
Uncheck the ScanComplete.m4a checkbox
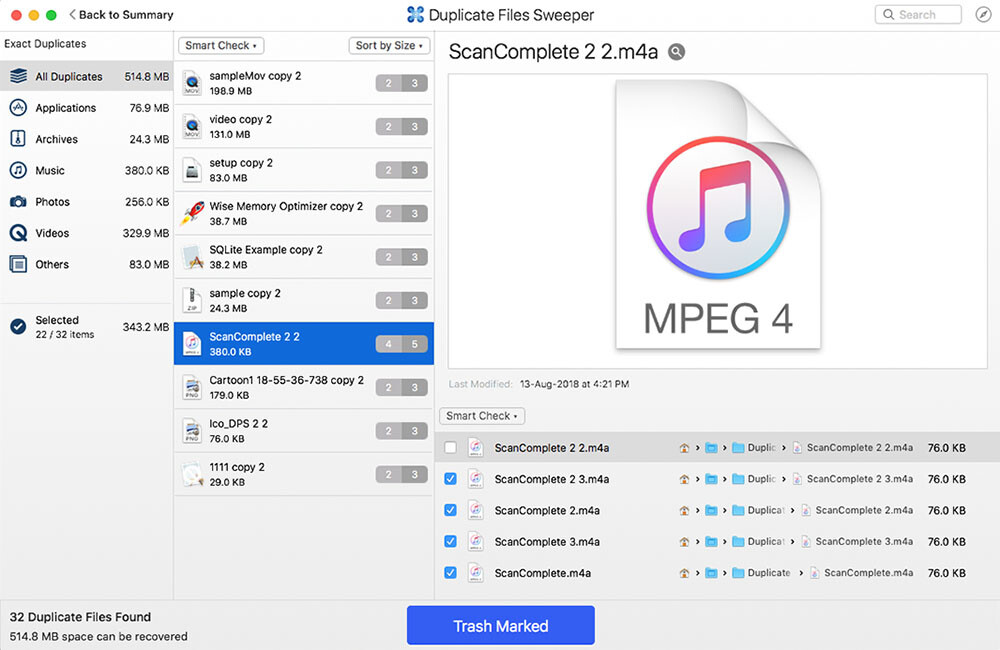(x=450, y=573)
